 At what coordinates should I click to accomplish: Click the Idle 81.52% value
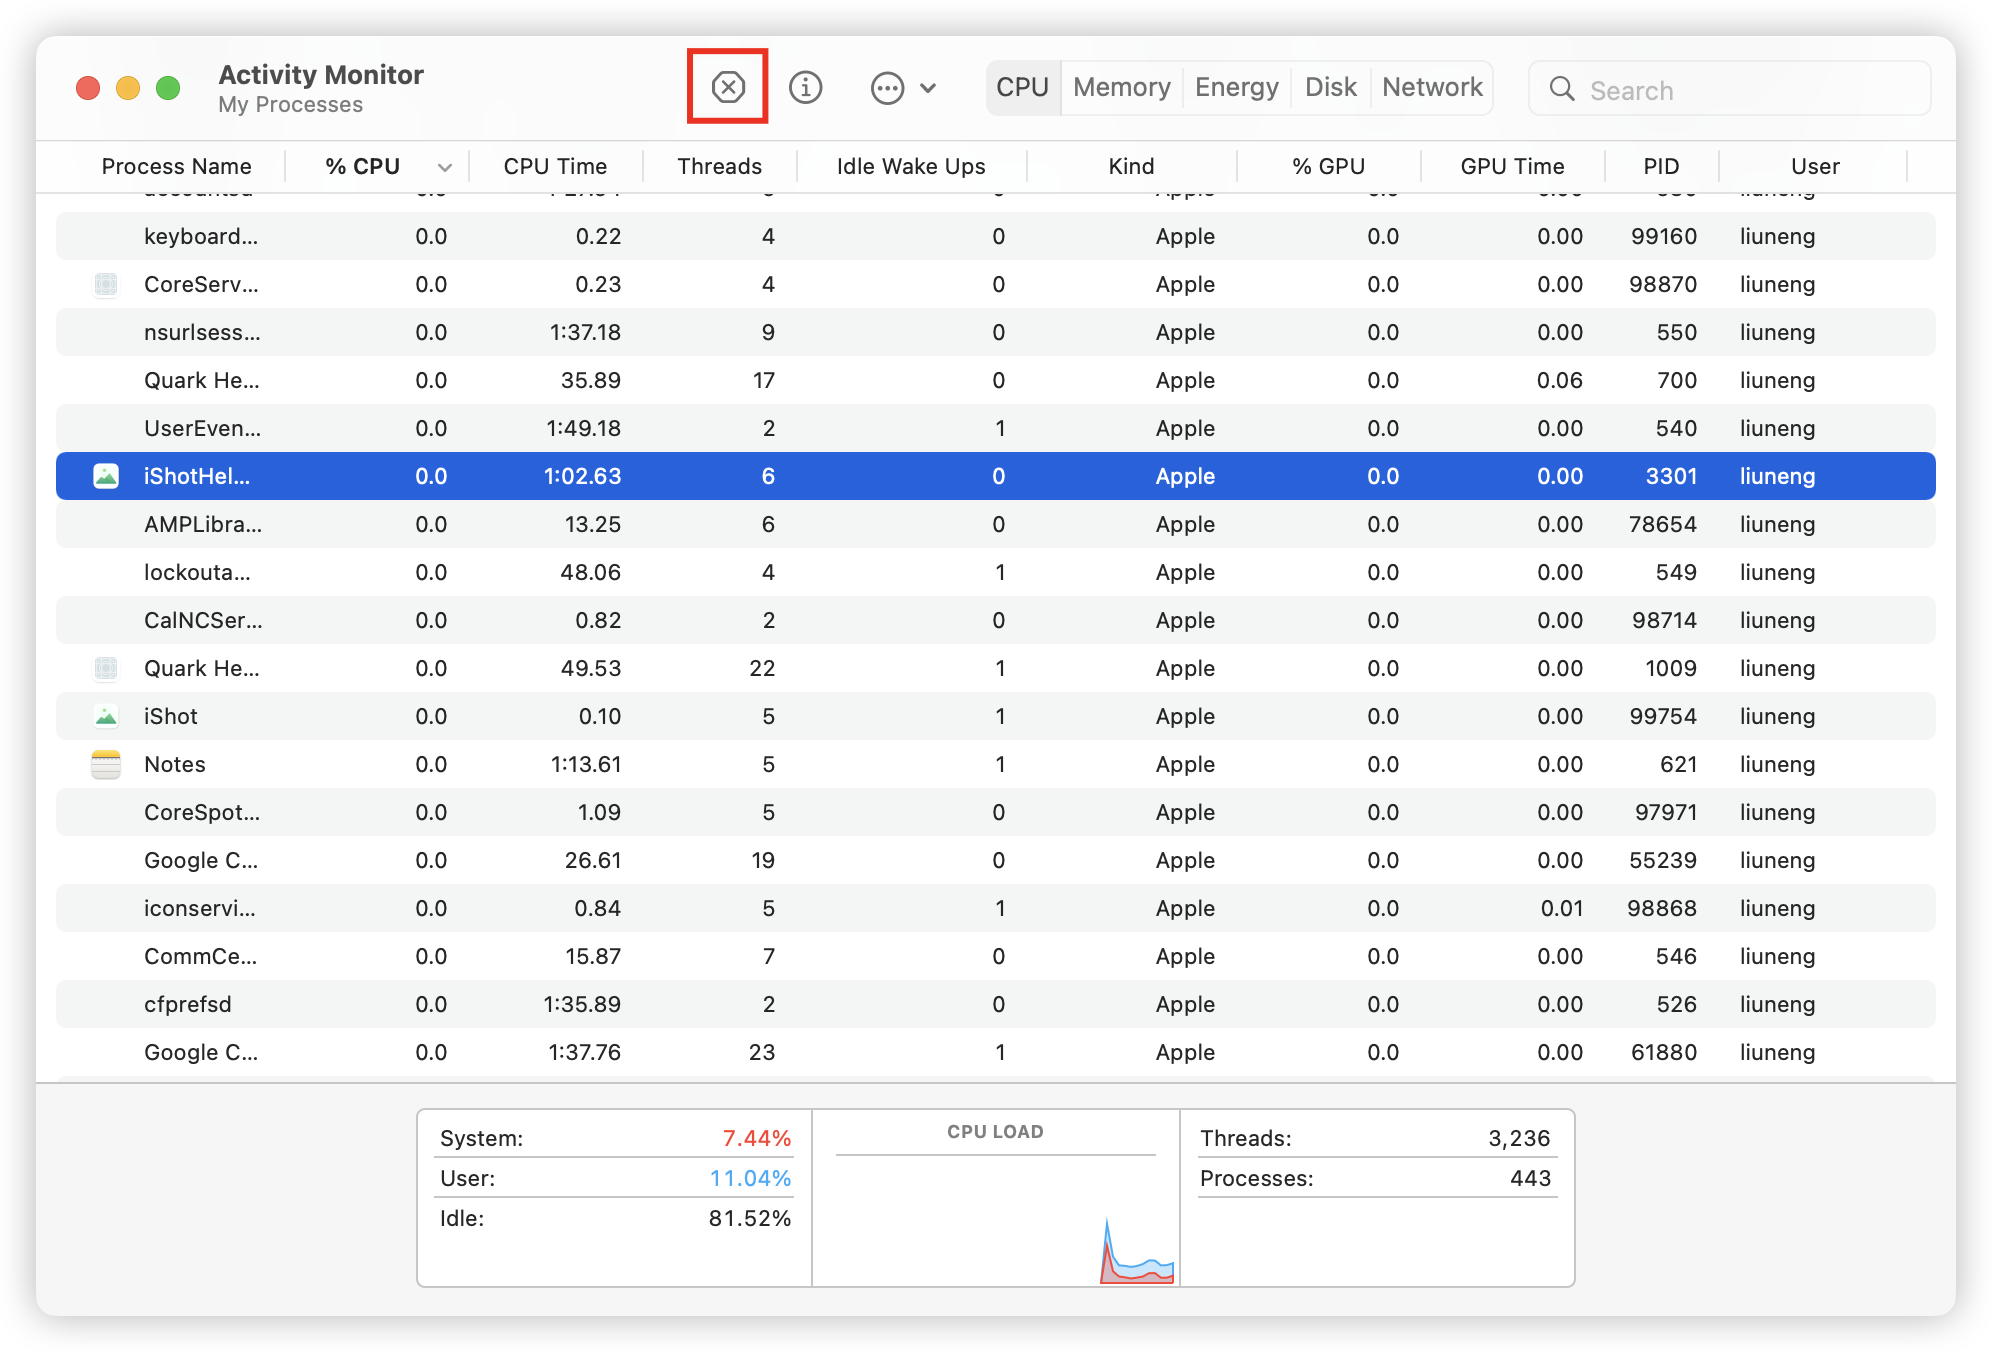[750, 1218]
